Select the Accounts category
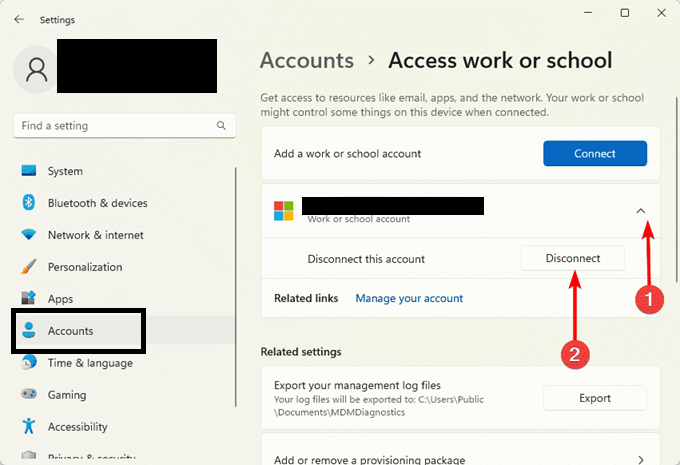The height and width of the screenshot is (465, 680). tap(124, 331)
